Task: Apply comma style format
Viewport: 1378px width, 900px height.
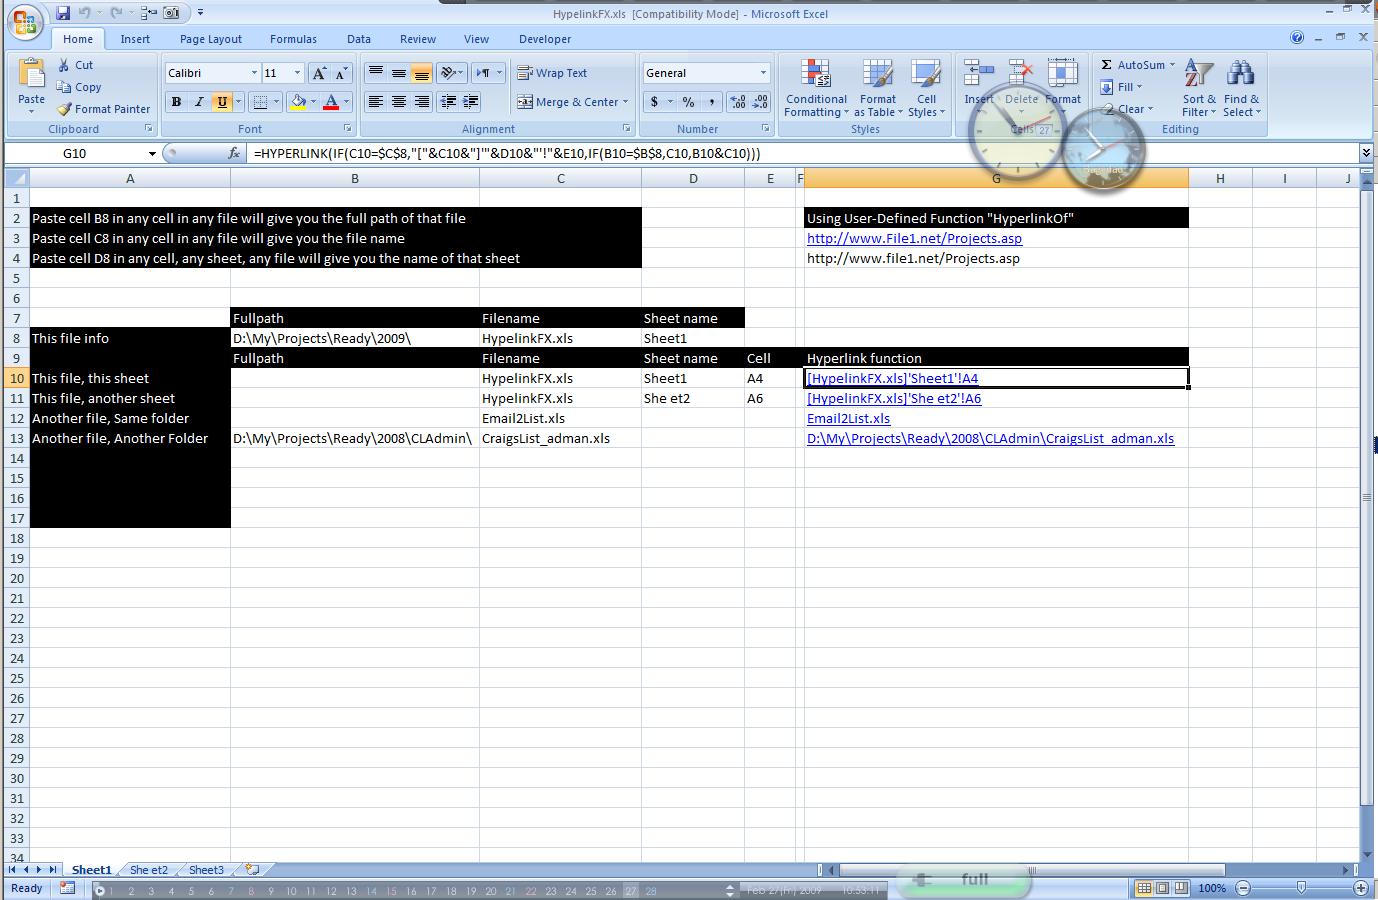Action: point(711,102)
